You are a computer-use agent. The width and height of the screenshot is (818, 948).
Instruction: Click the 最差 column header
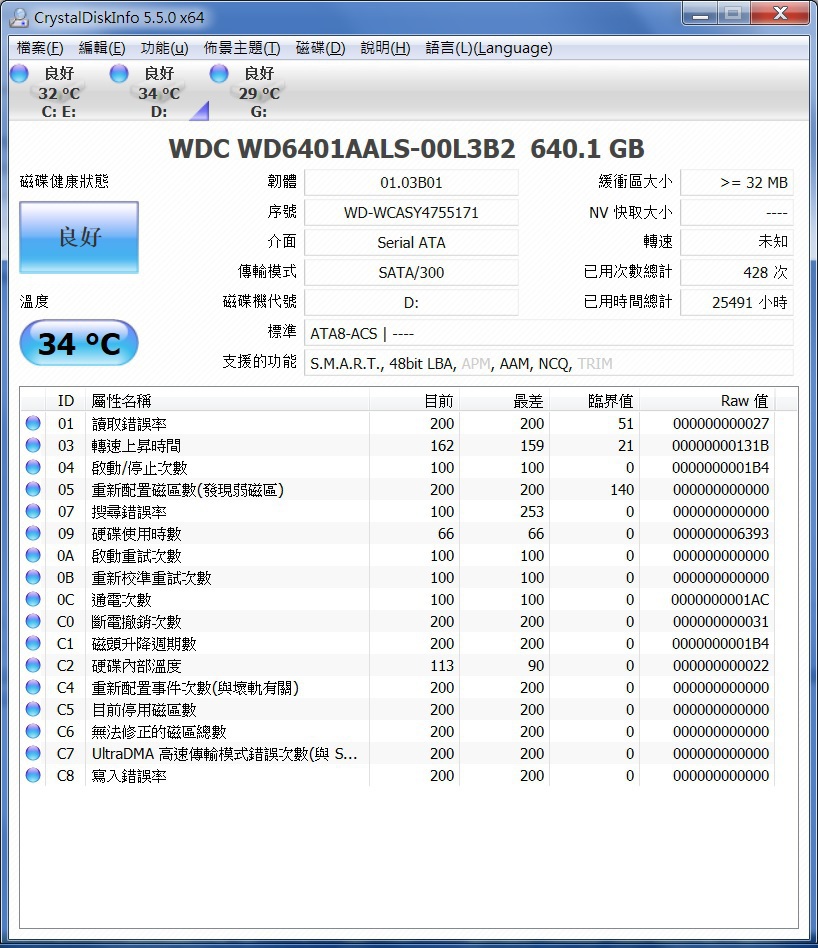click(x=505, y=401)
